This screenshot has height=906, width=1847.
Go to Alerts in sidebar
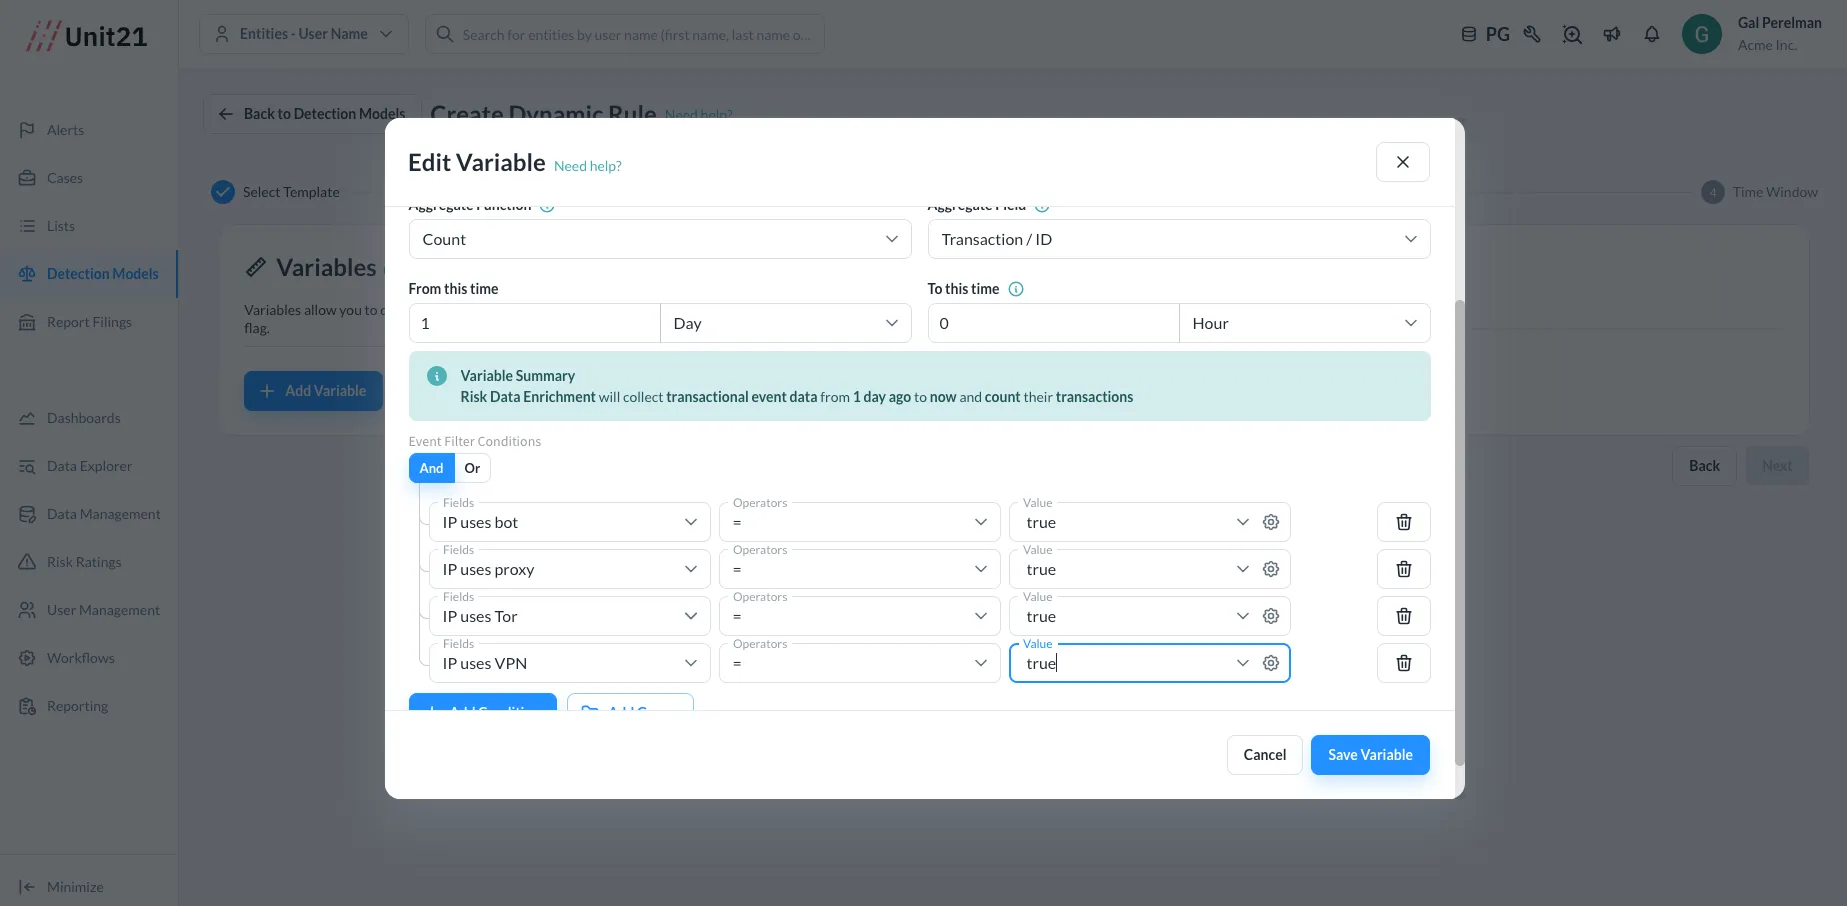(x=65, y=130)
